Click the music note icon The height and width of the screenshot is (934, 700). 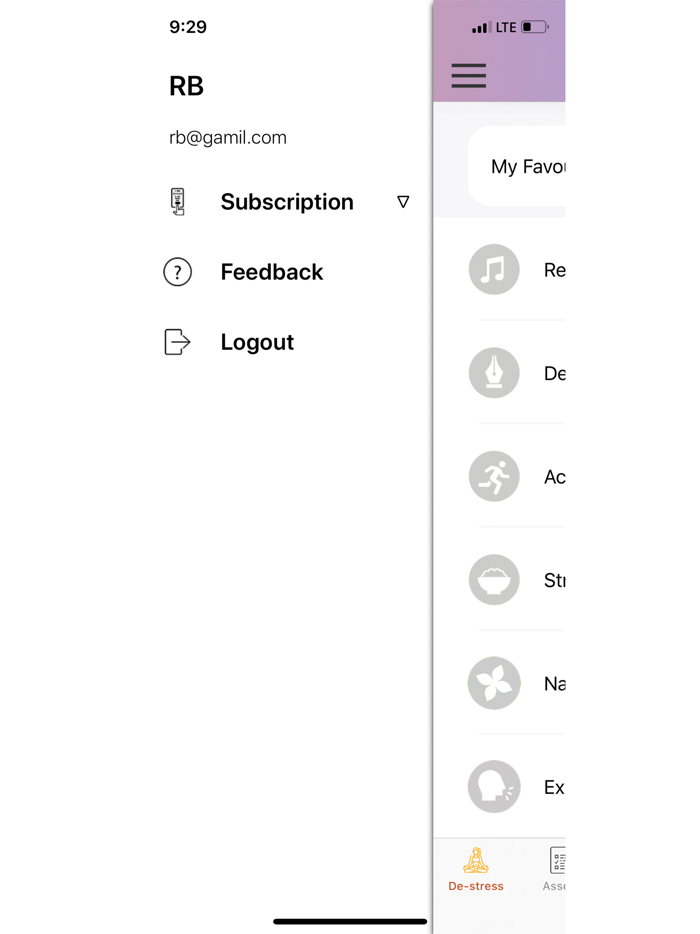click(x=494, y=270)
